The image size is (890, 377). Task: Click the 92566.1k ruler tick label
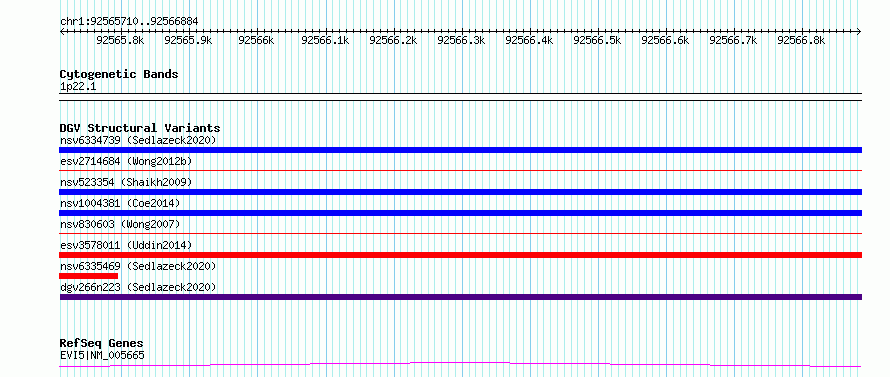tap(325, 40)
